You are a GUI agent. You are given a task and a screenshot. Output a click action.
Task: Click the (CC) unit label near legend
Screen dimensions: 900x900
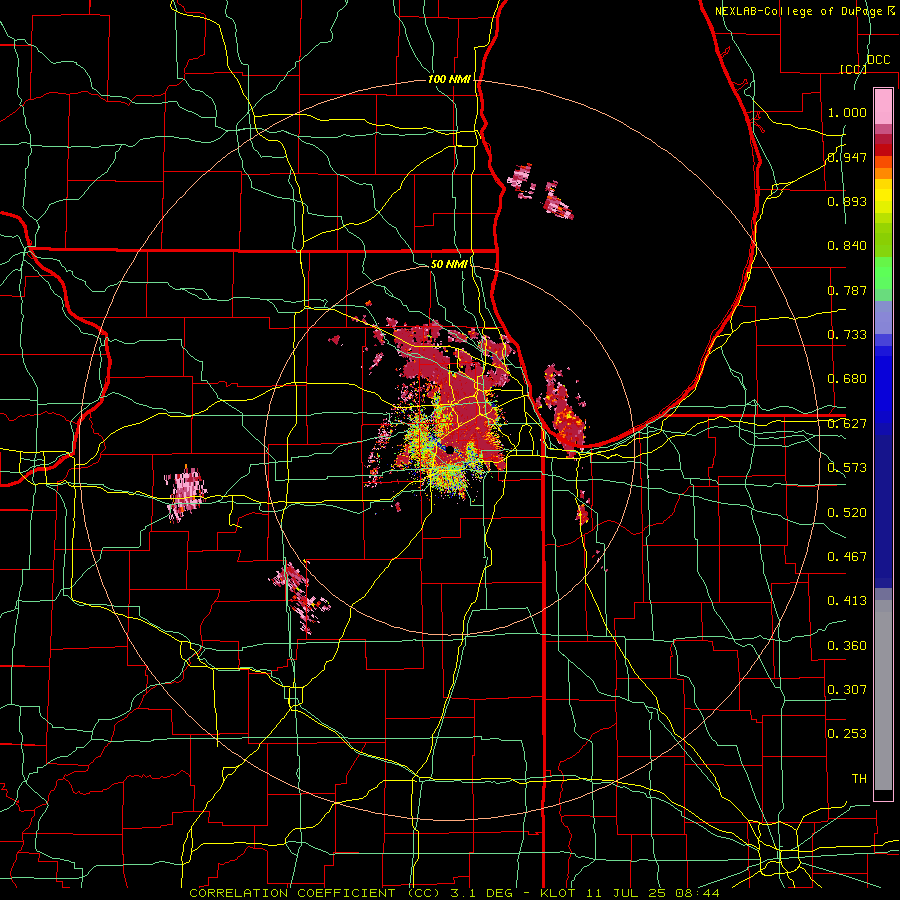tap(854, 69)
